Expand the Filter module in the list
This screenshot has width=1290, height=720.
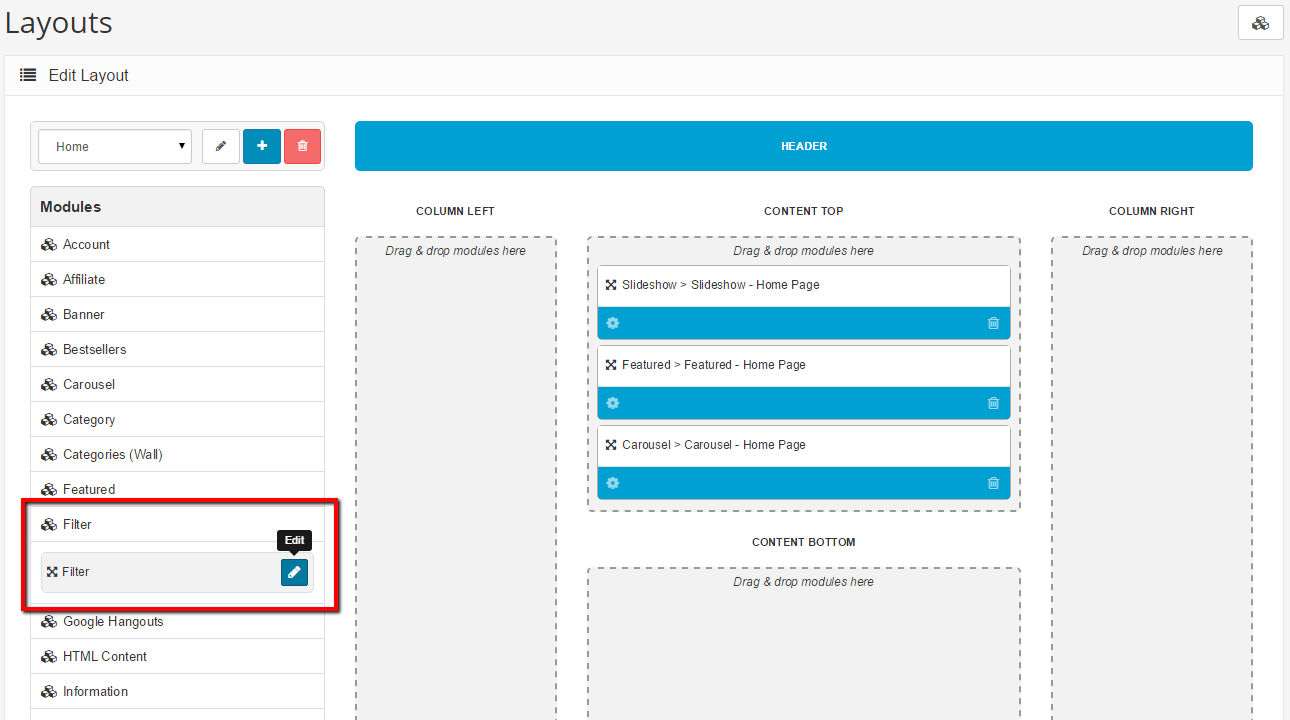pos(77,524)
